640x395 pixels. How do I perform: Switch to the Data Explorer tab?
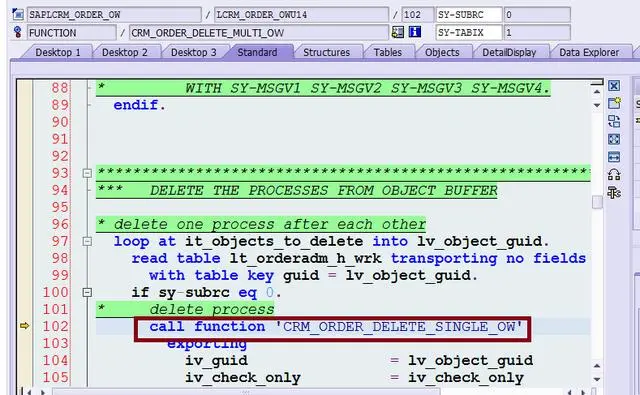click(589, 52)
